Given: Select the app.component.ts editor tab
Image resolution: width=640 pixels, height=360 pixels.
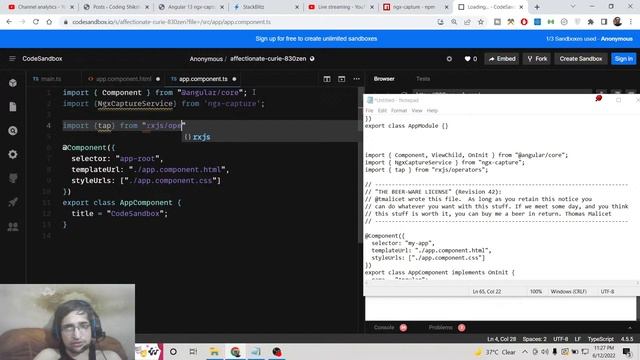Looking at the screenshot, I should [203, 79].
